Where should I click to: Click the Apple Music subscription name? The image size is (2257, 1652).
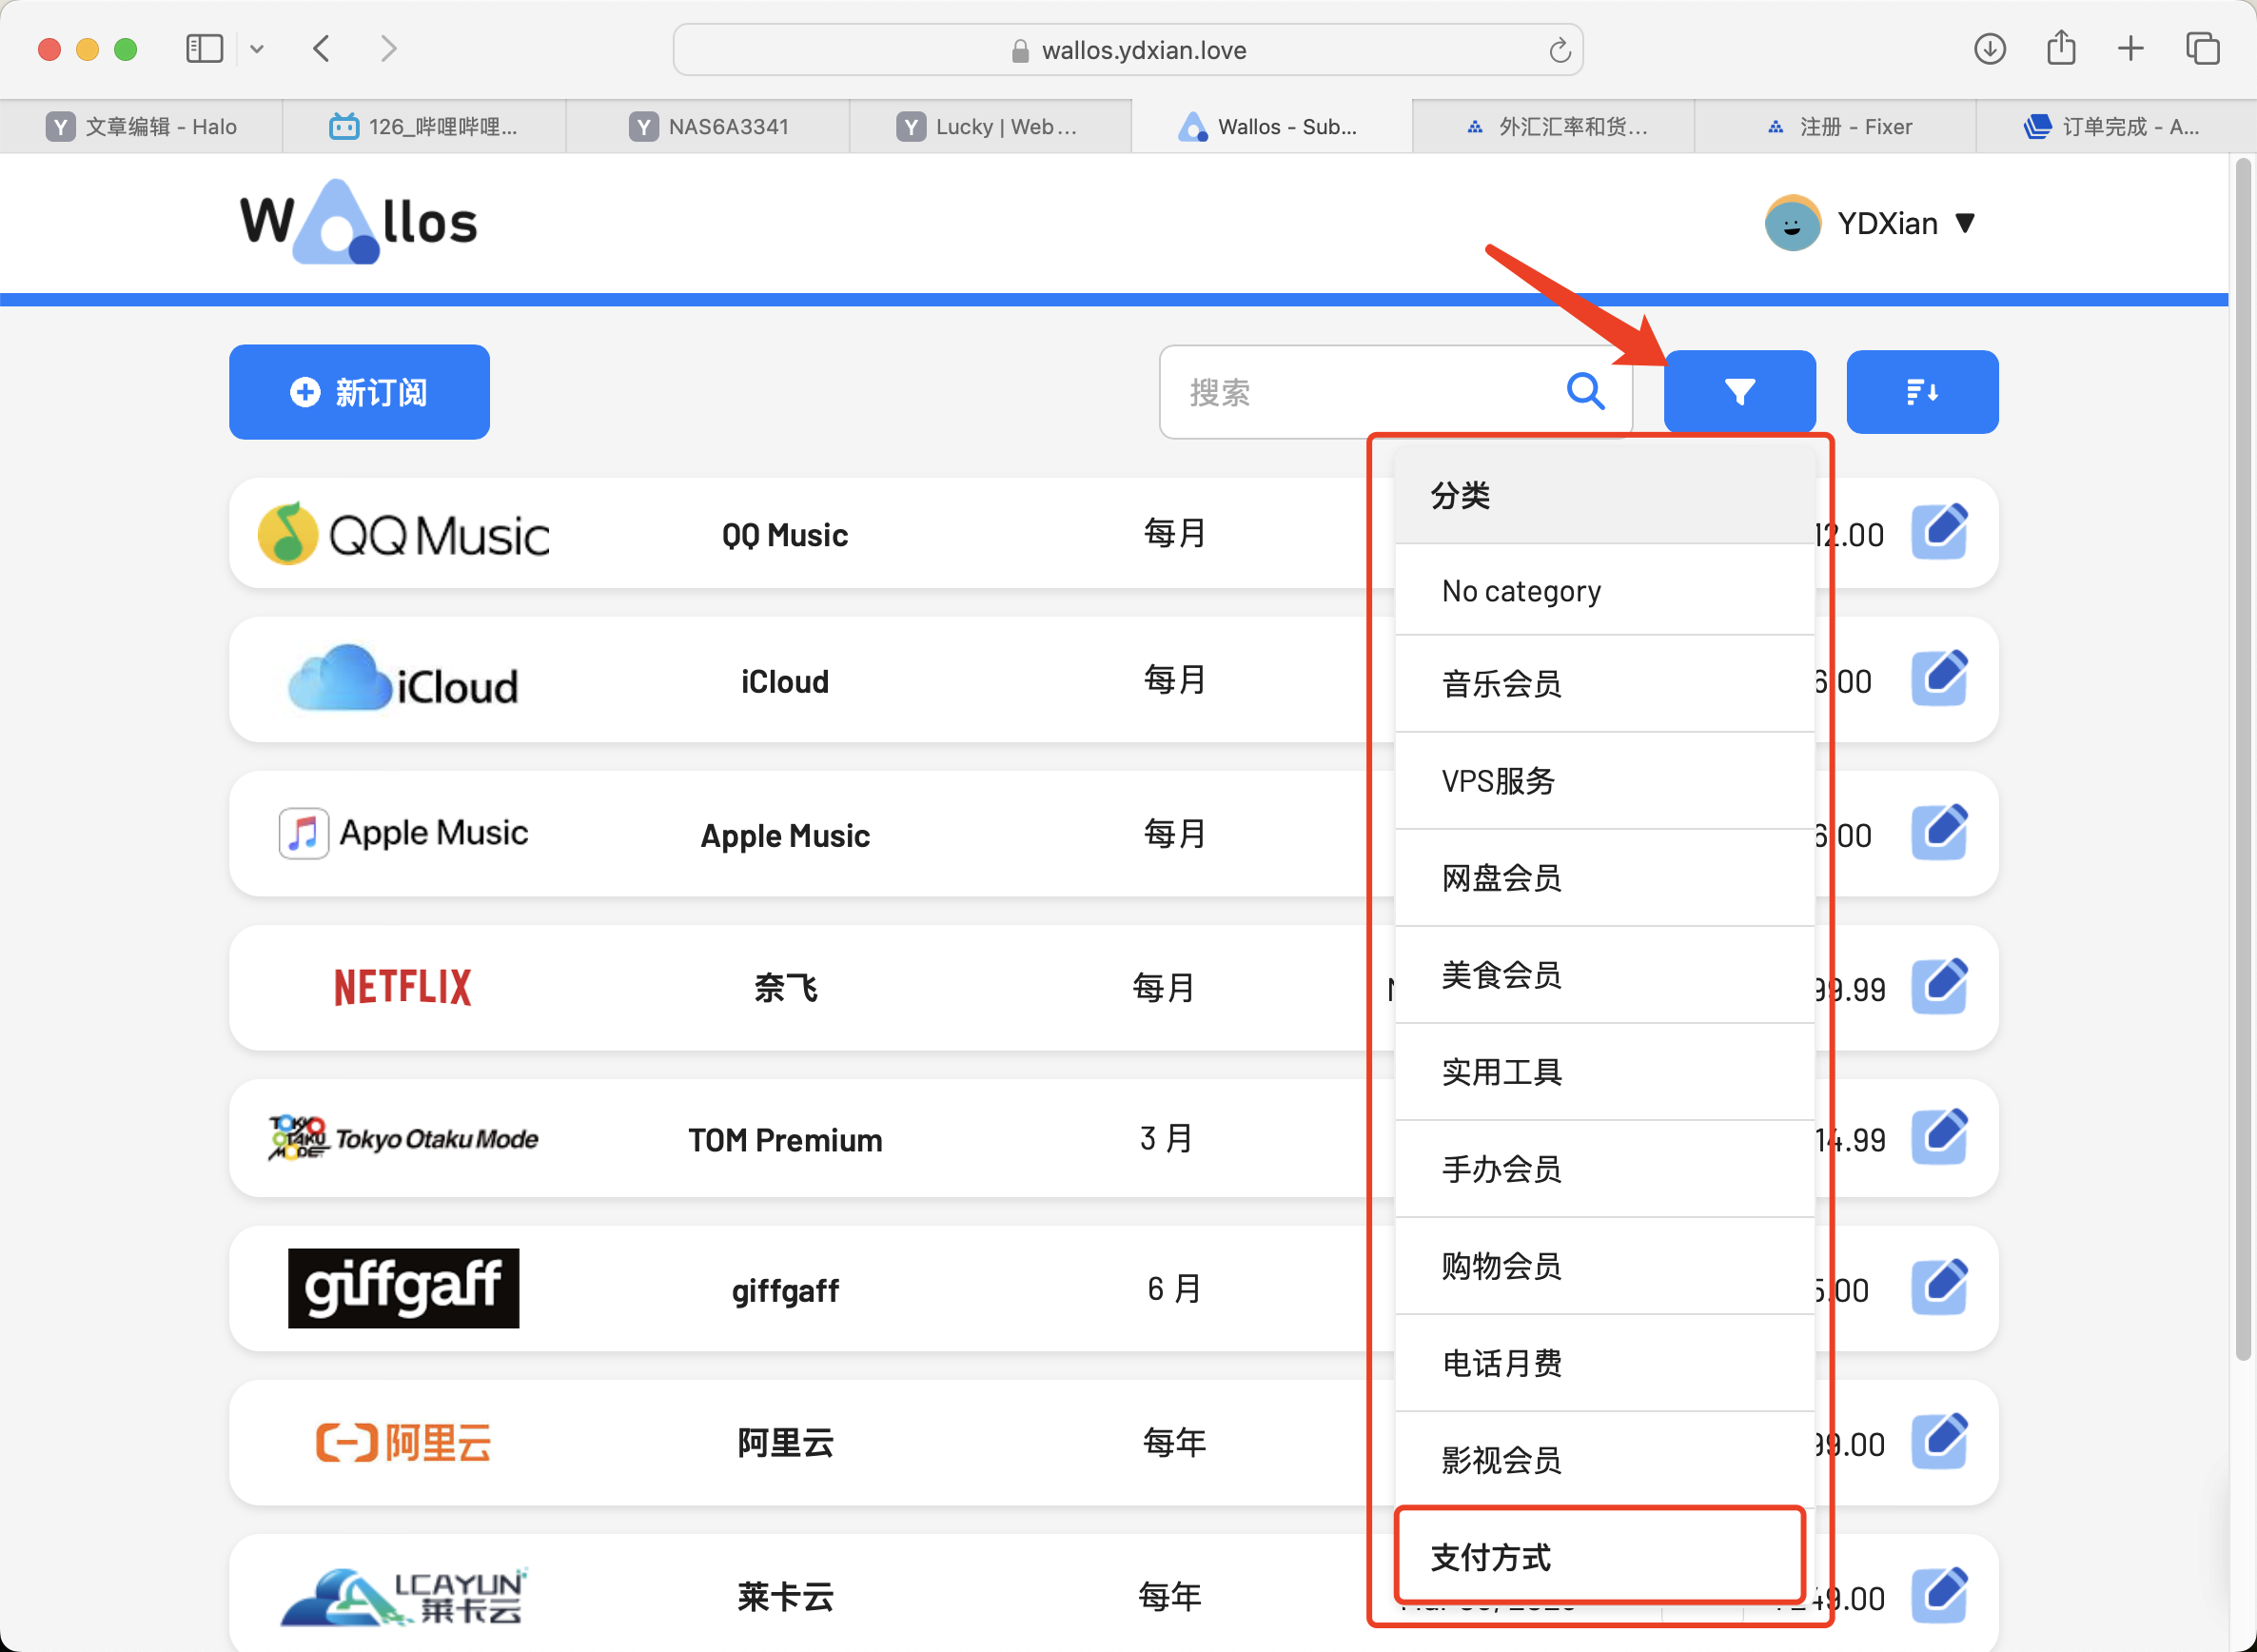click(785, 835)
